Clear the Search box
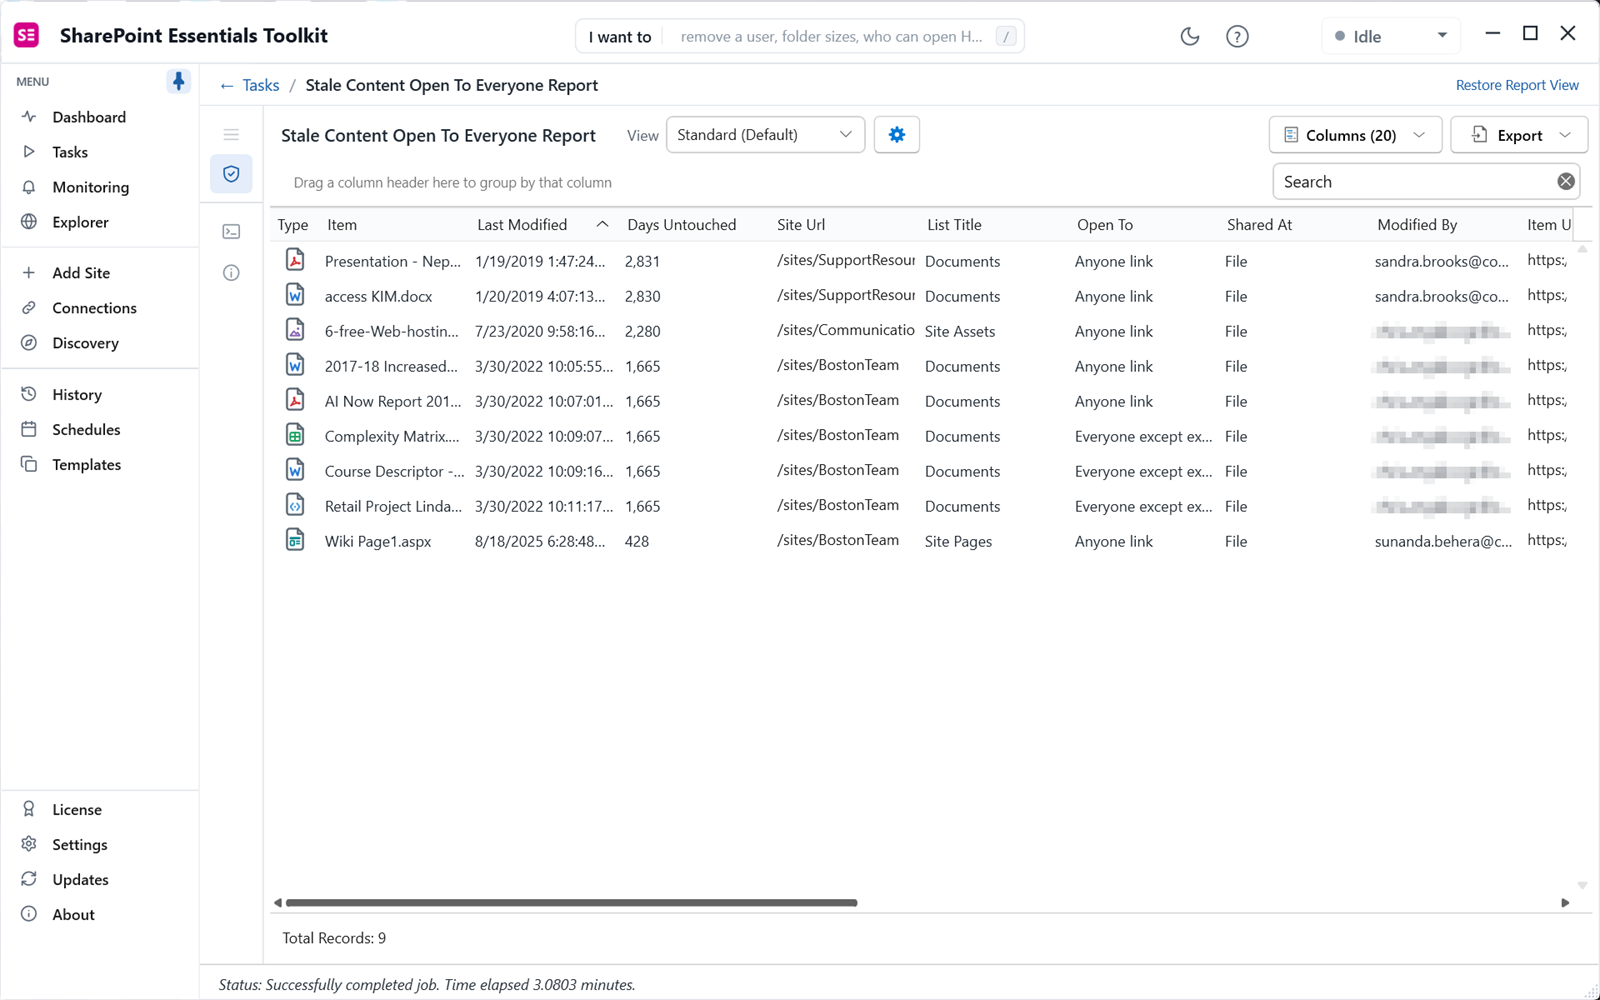Image resolution: width=1600 pixels, height=1000 pixels. (1565, 181)
